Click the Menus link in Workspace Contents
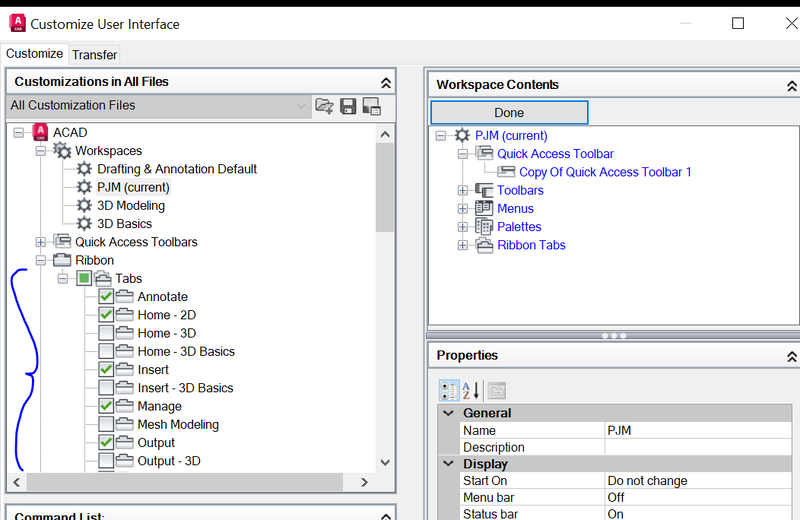Viewport: 800px width, 520px height. 515,208
